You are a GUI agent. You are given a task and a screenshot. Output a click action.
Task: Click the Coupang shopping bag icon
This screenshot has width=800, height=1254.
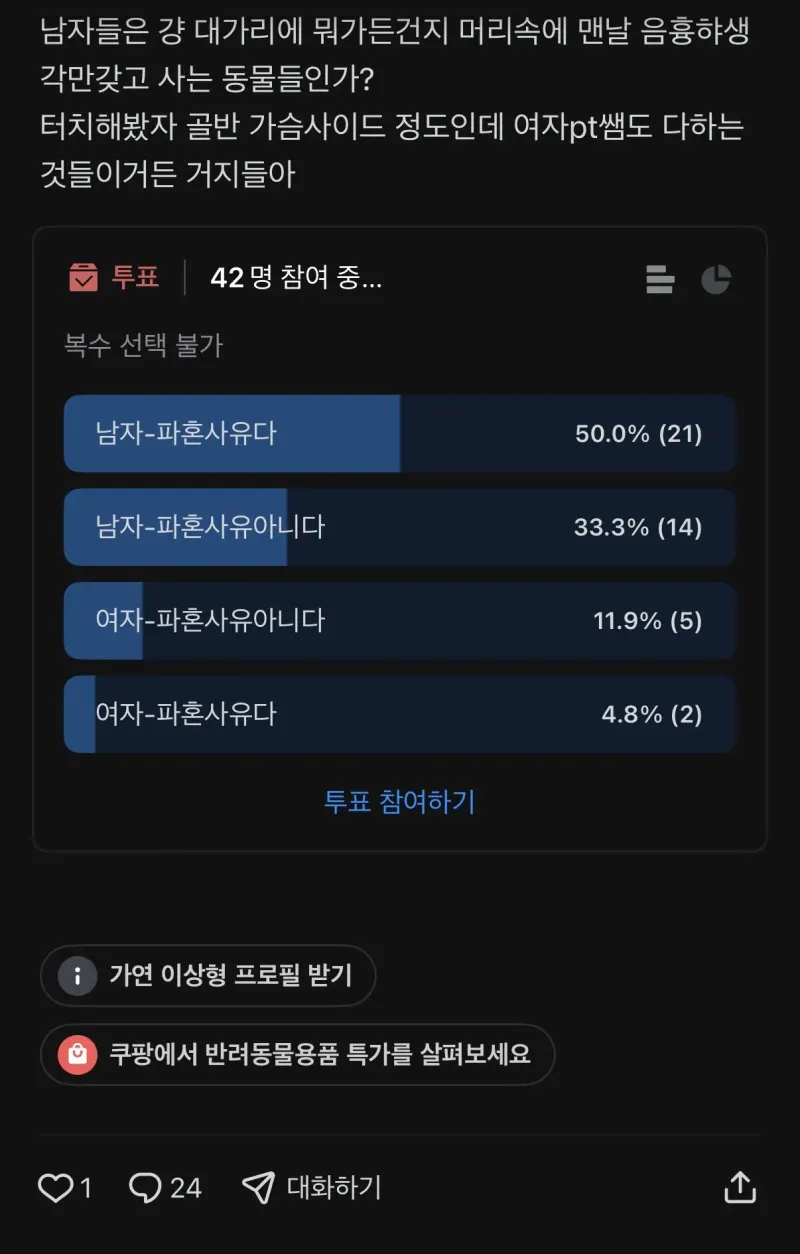click(x=77, y=1054)
